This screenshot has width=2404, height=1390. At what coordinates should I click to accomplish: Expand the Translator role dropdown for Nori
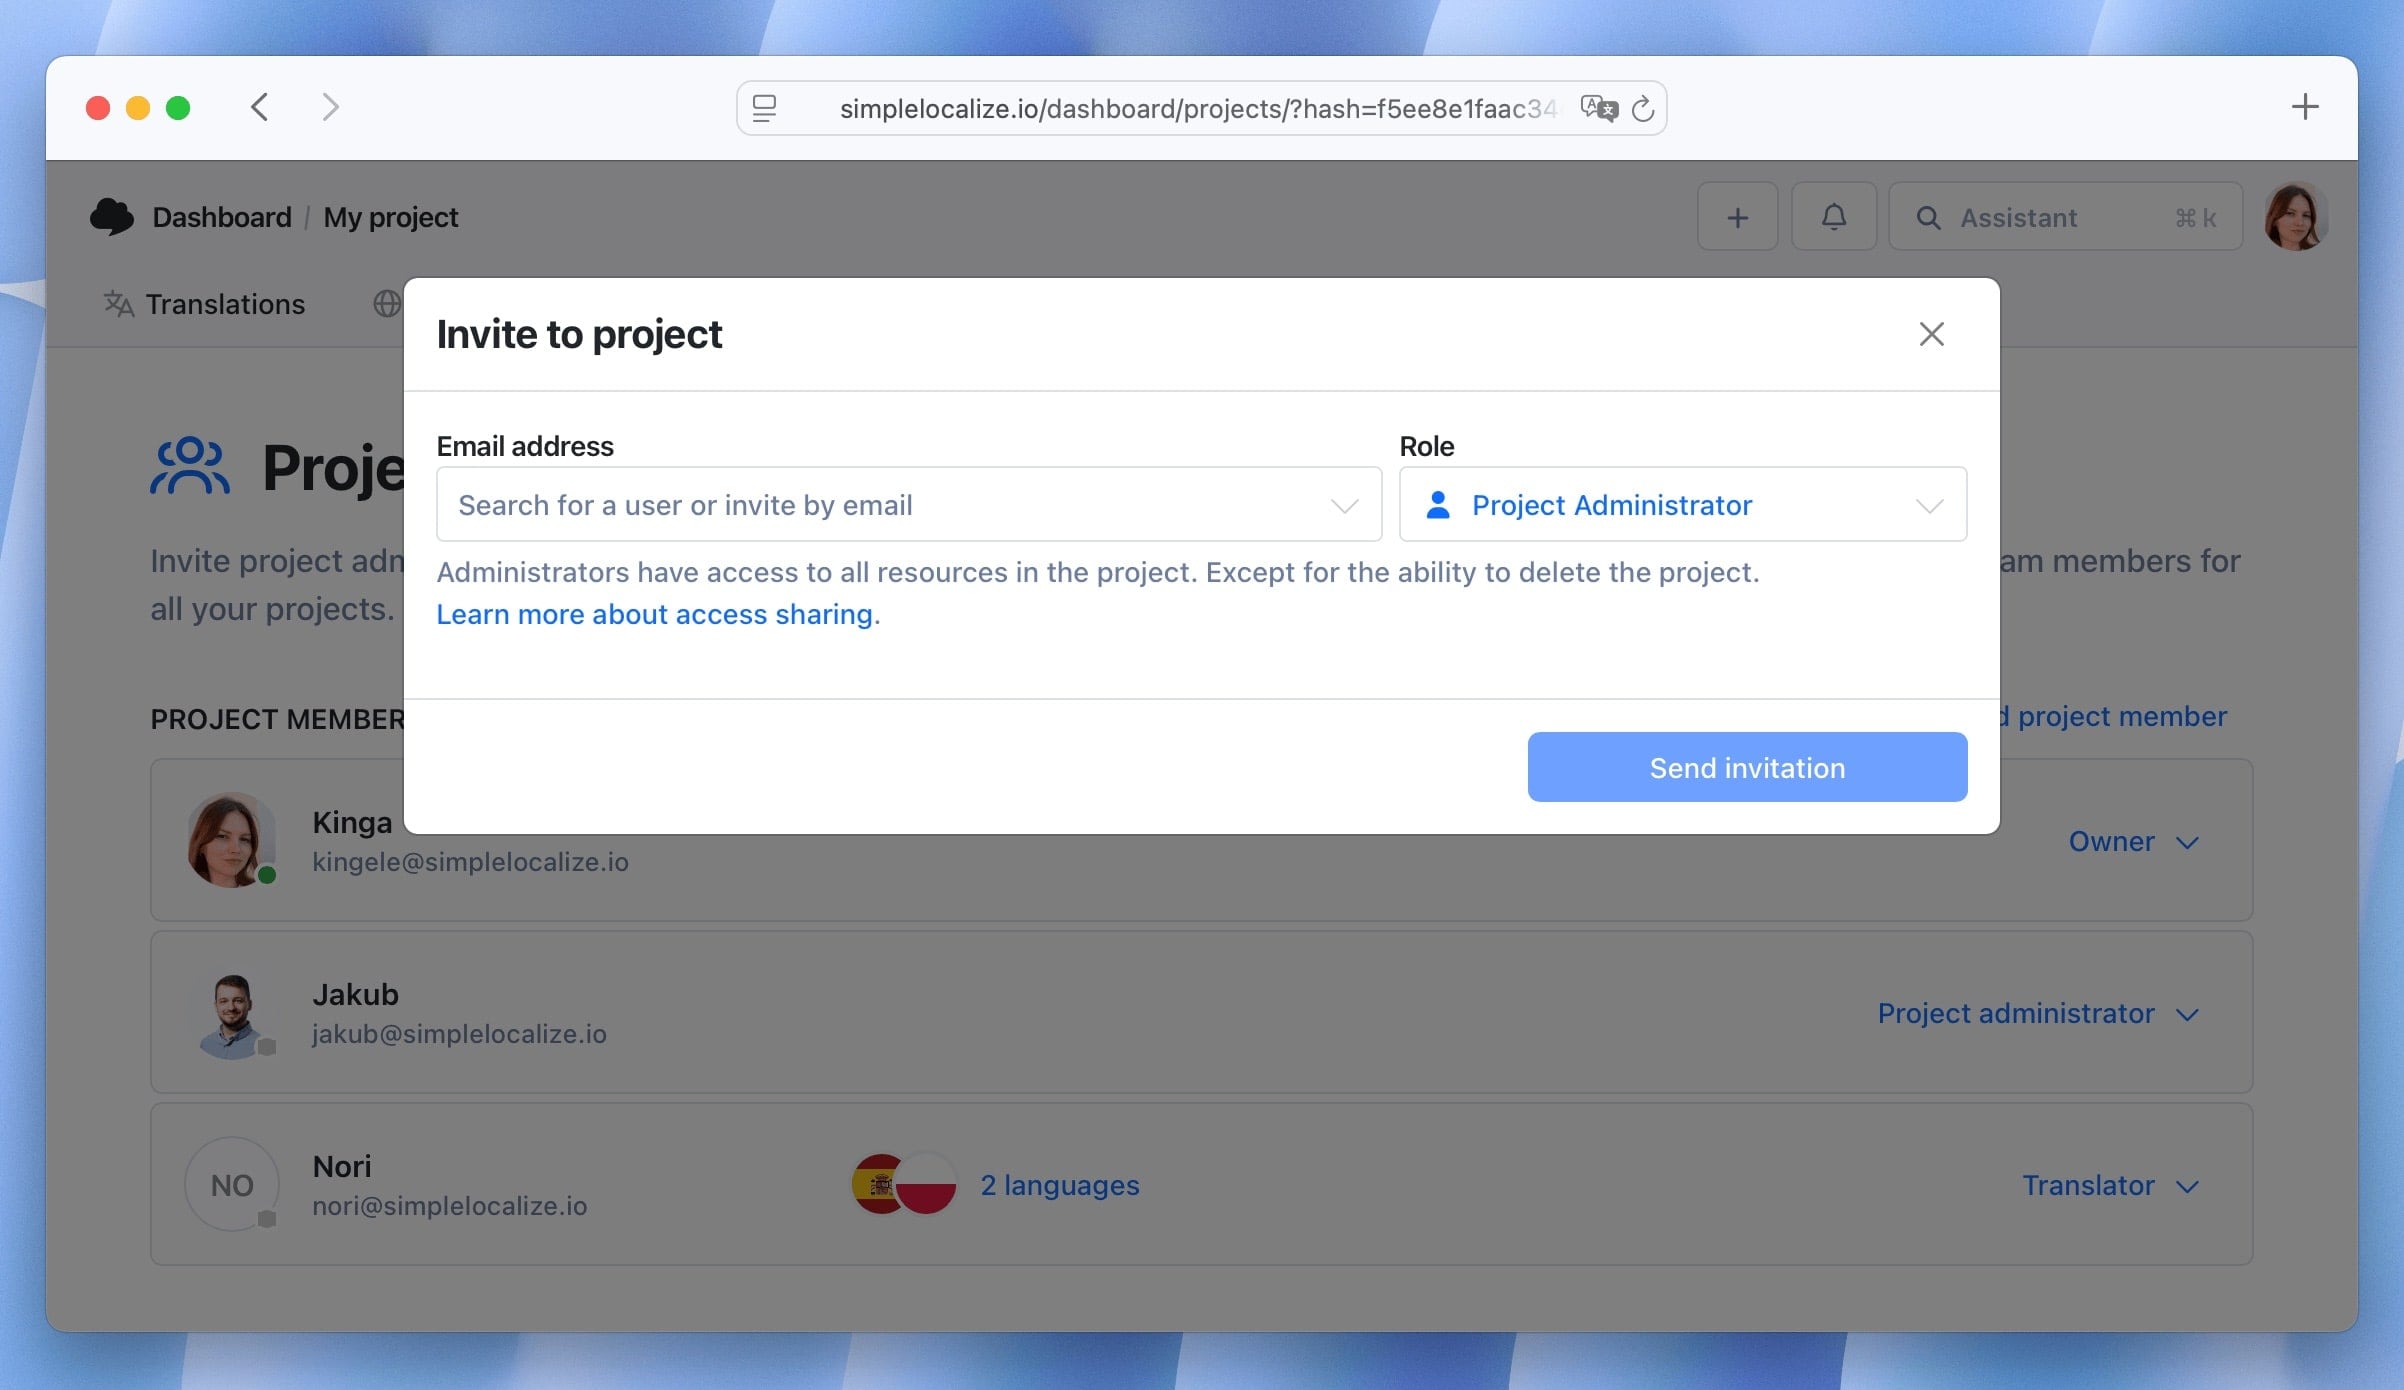pyautogui.click(x=2109, y=1186)
